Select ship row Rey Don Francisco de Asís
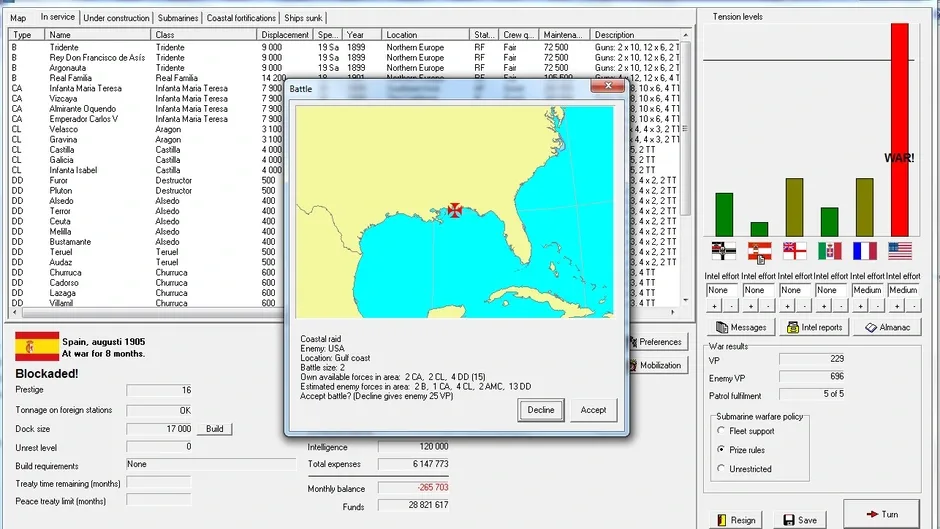Screen dimensions: 940x529 coord(345,58)
